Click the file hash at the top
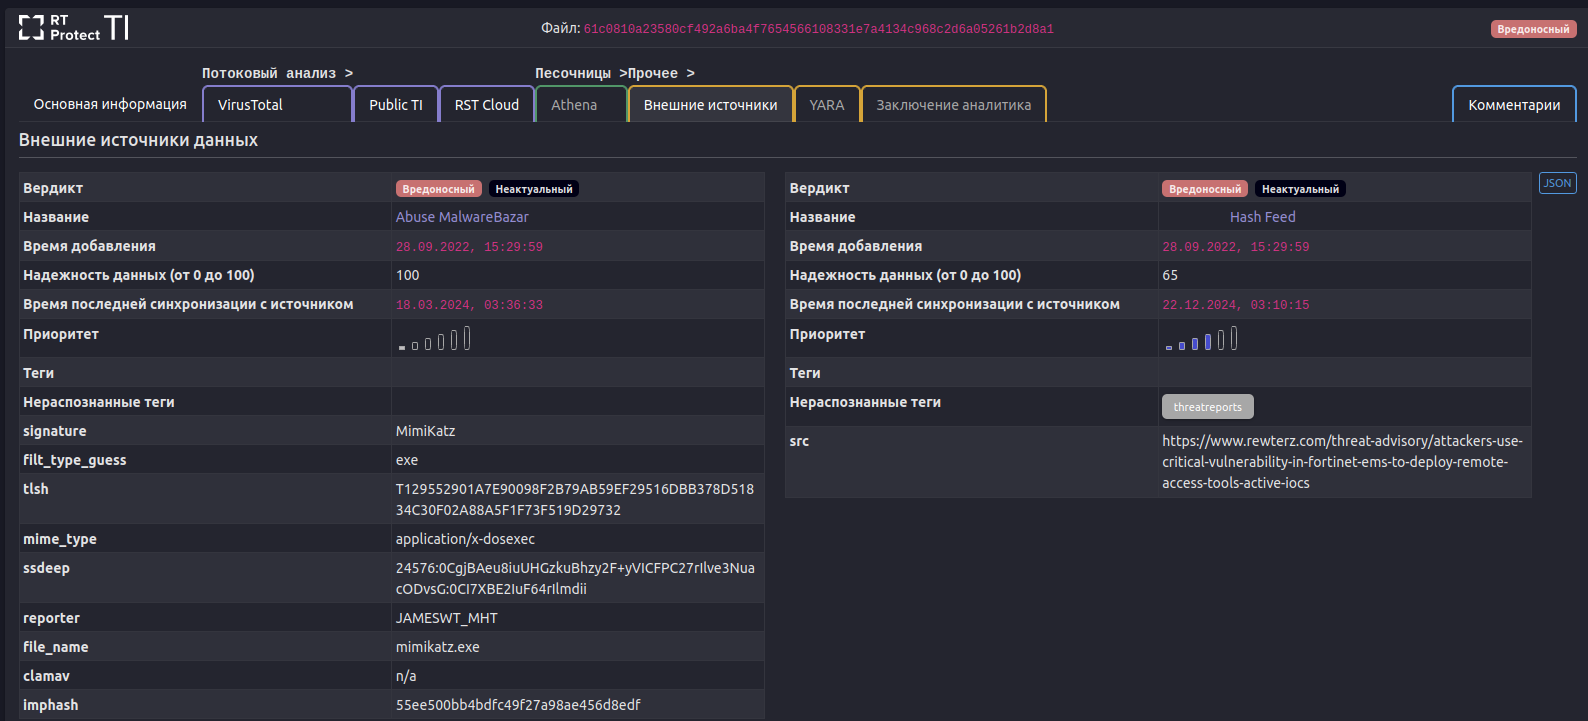Image resolution: width=1588 pixels, height=721 pixels. click(x=818, y=29)
